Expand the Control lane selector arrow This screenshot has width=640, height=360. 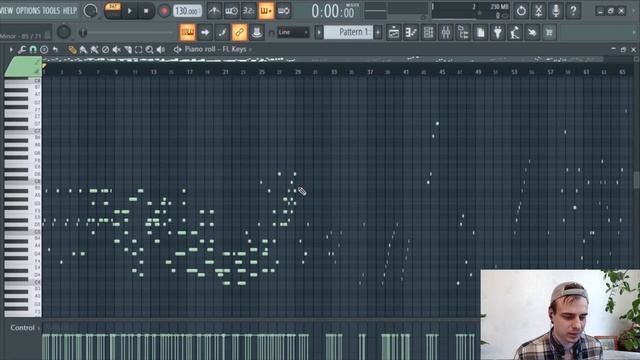pyautogui.click(x=39, y=328)
